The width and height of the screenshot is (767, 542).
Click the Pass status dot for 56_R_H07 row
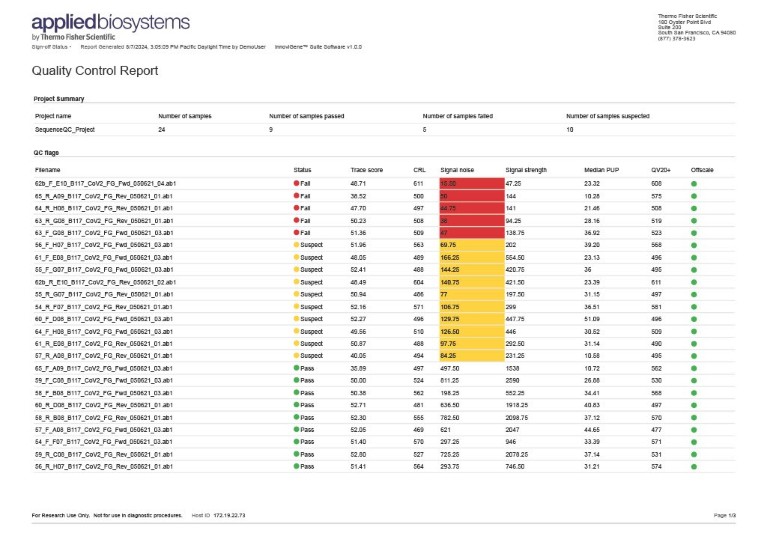pyautogui.click(x=296, y=466)
